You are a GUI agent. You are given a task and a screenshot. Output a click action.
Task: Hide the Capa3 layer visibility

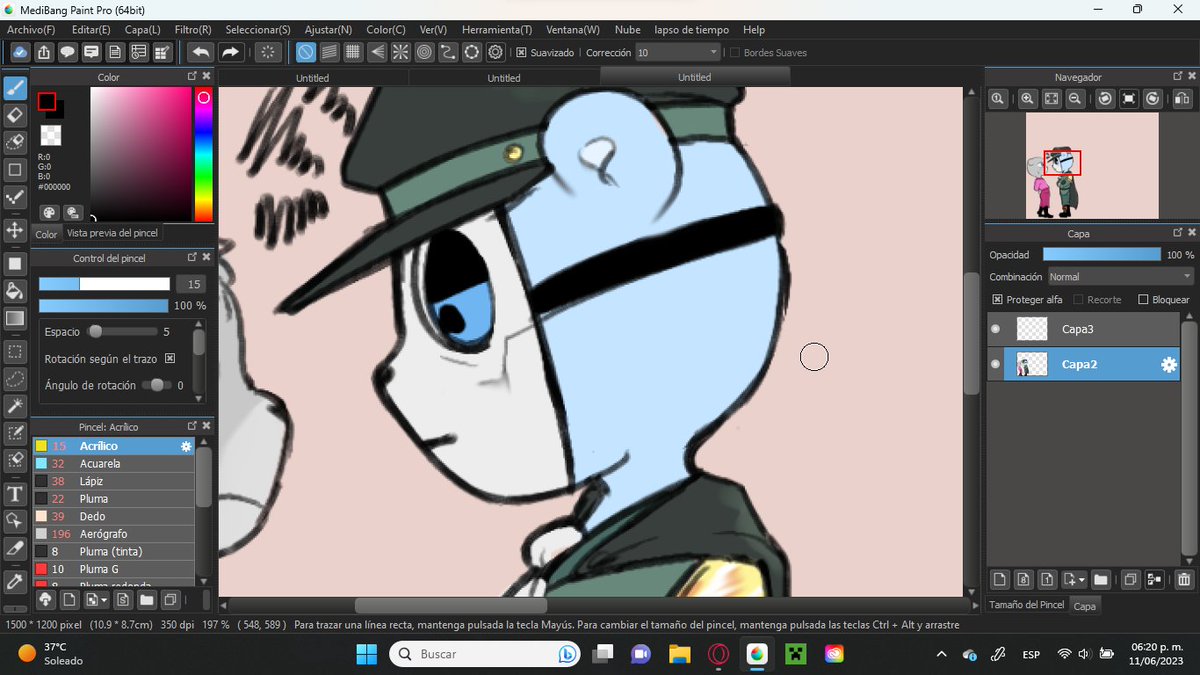[x=995, y=329]
